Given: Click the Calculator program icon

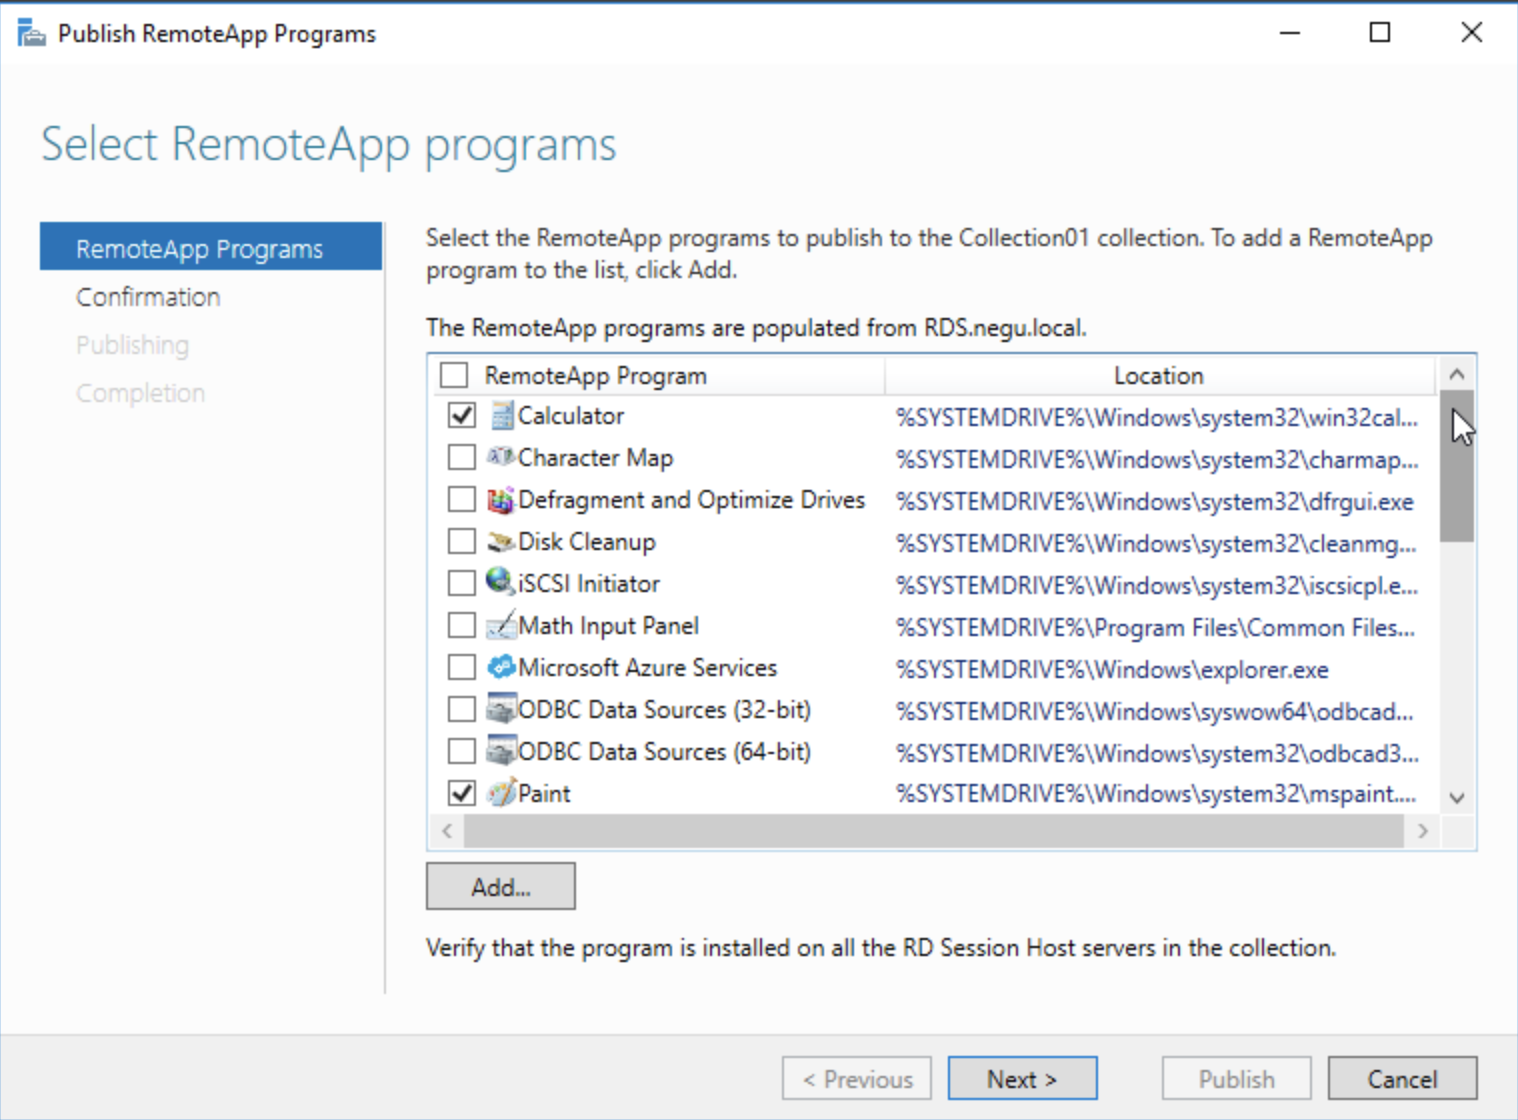Looking at the screenshot, I should (x=501, y=416).
